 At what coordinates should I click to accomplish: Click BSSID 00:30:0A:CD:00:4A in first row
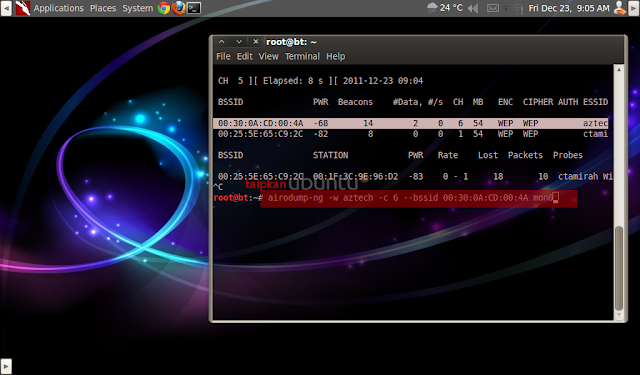click(x=260, y=123)
